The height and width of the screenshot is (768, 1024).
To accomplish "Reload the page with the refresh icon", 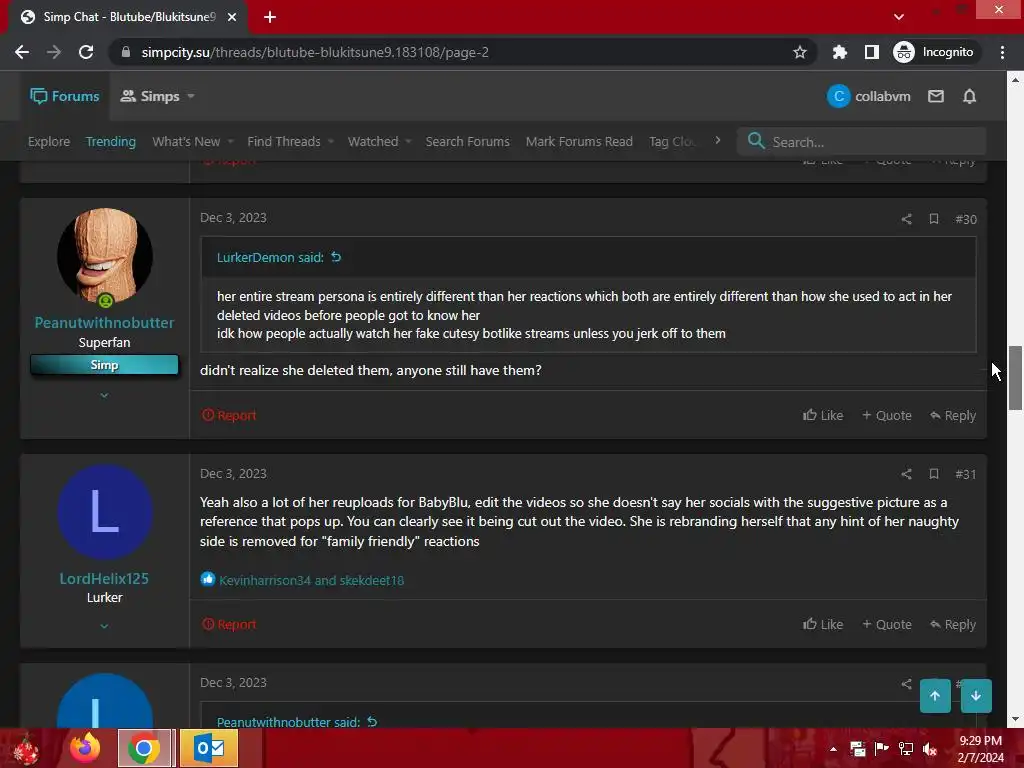I will point(86,52).
